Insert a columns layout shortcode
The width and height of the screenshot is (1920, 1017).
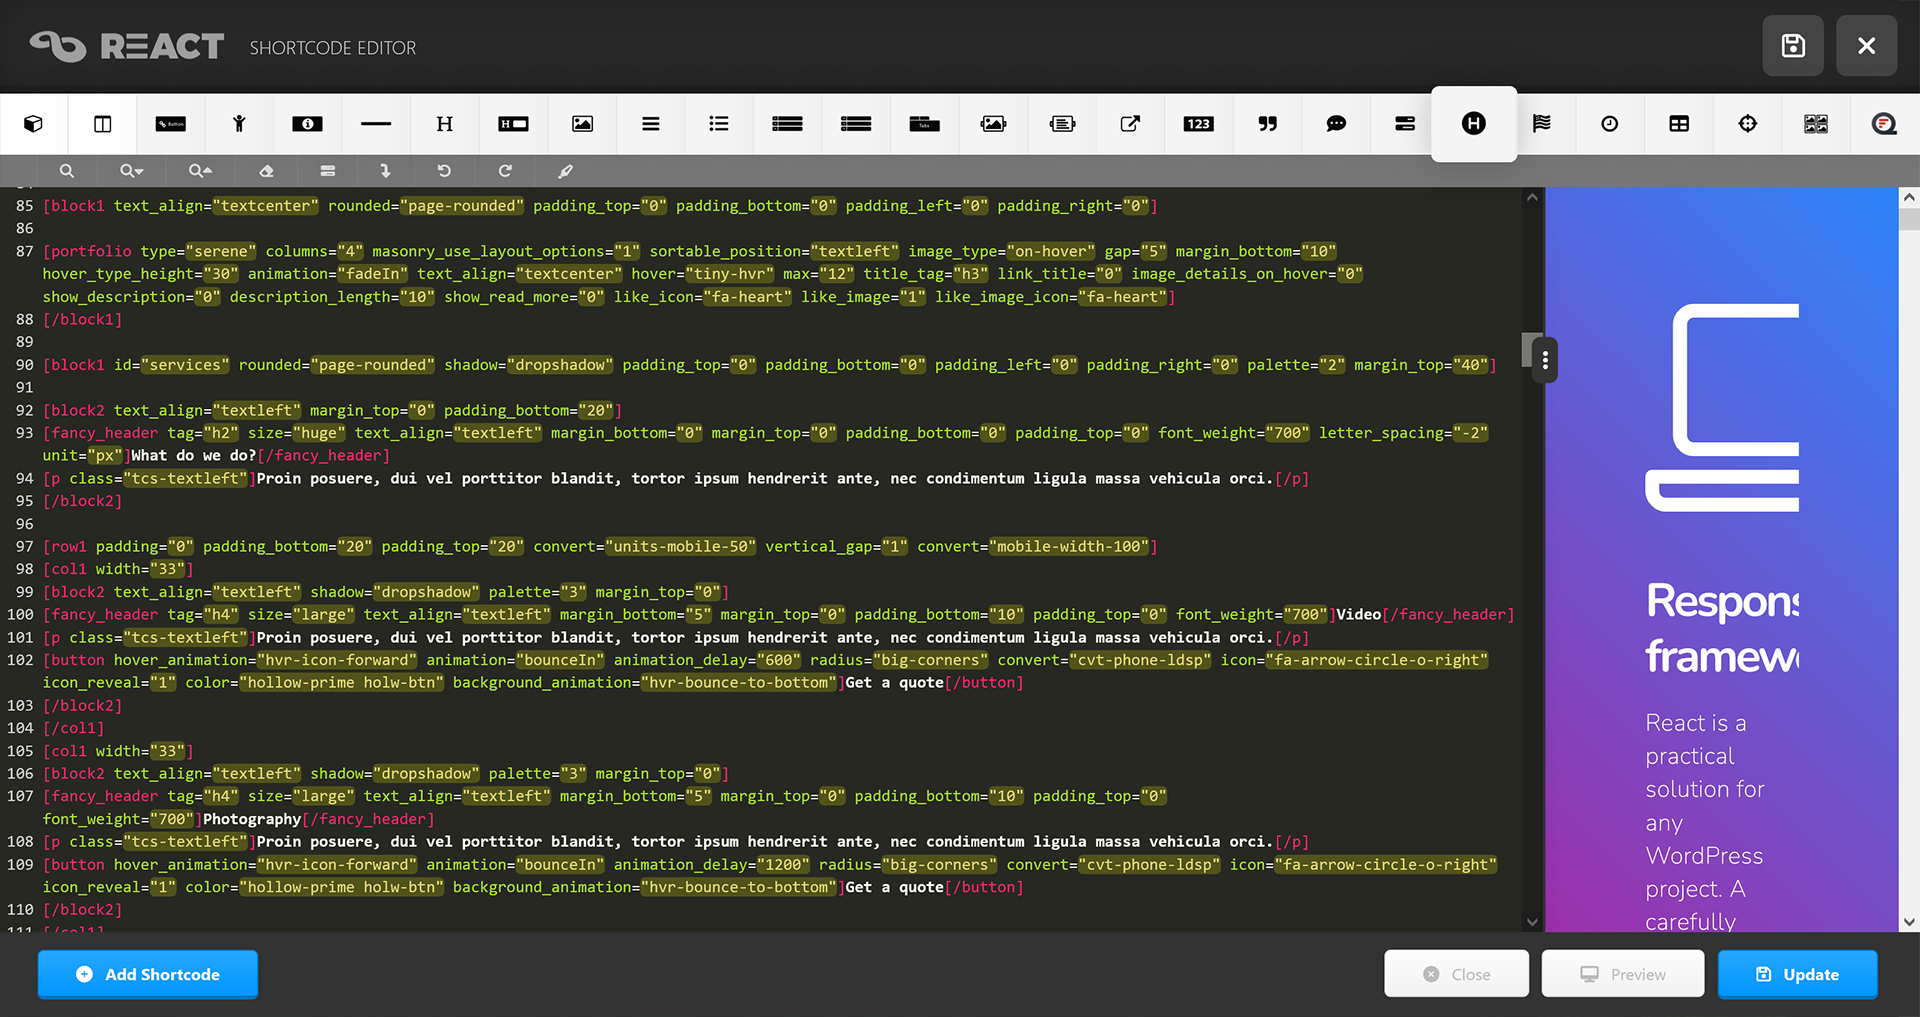102,124
